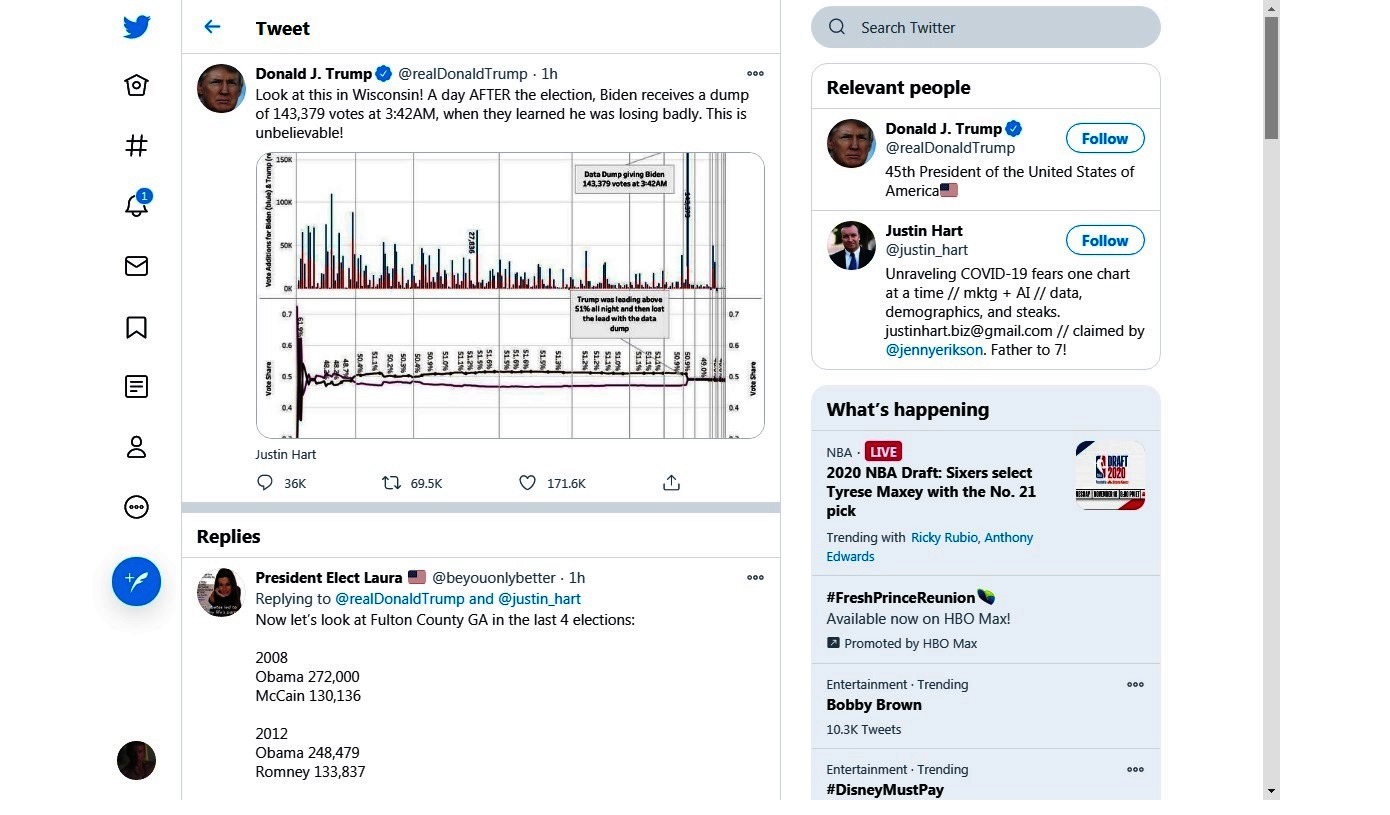This screenshot has width=1390, height=815.
Task: Open Direct Messages
Action: click(x=136, y=266)
